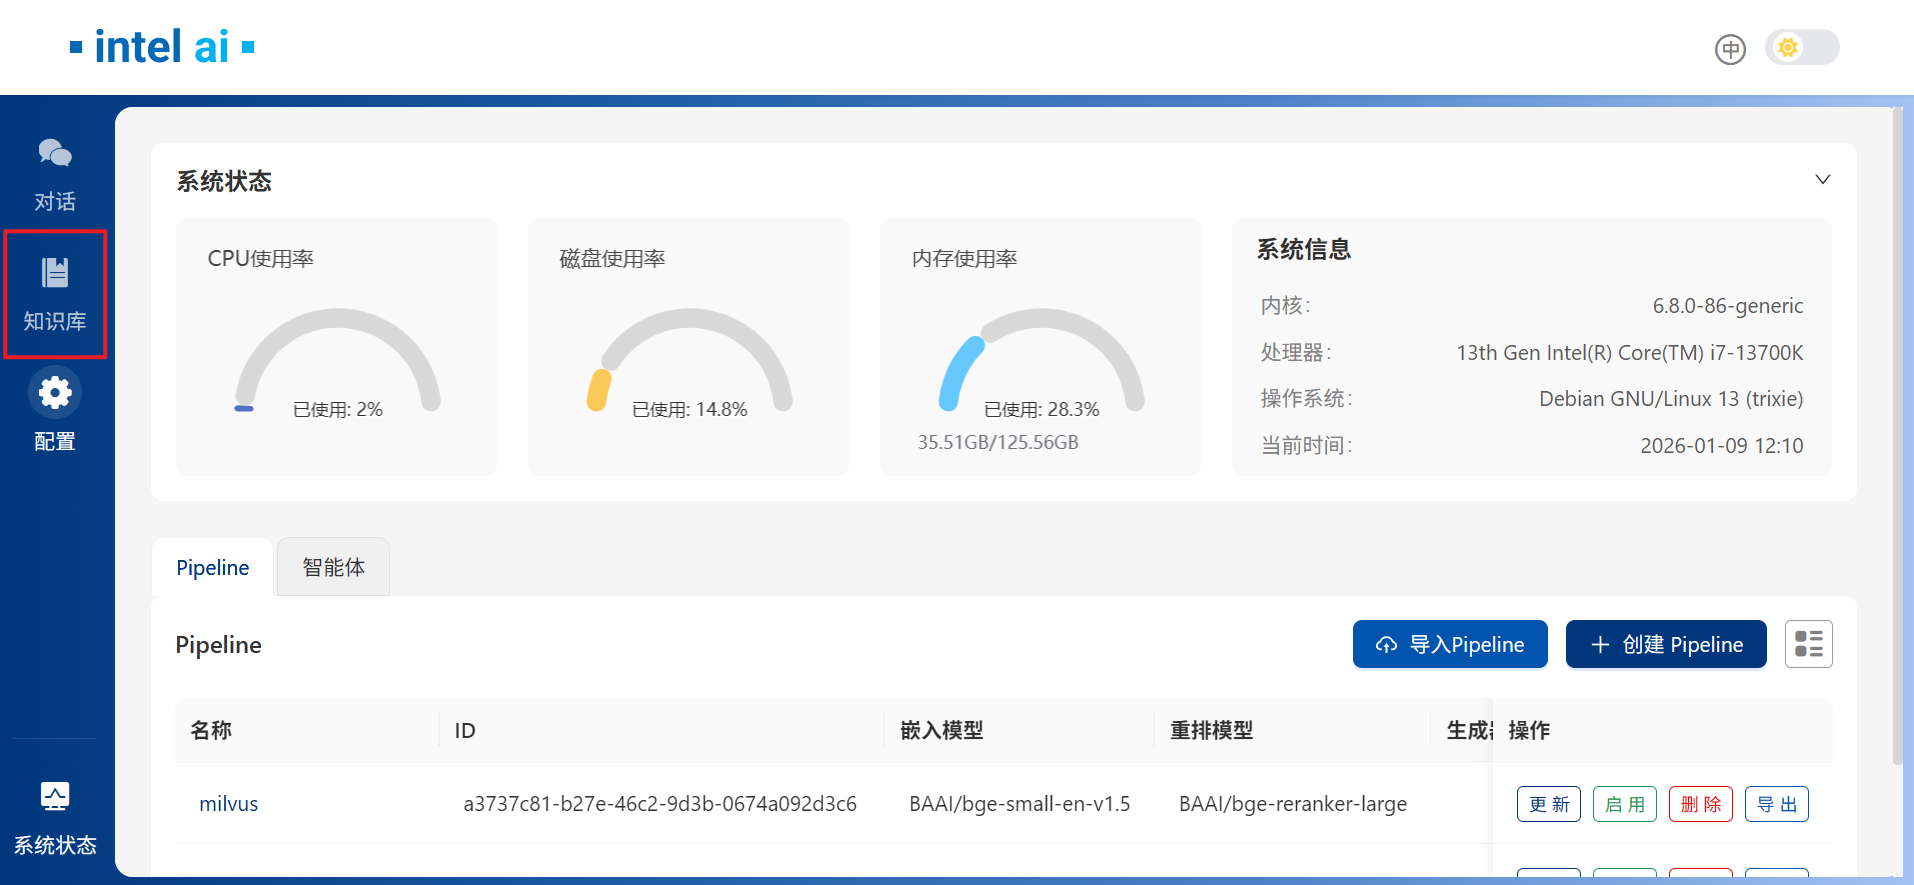The width and height of the screenshot is (1914, 885).
Task: Switch Pipeline list to card view icon
Action: pyautogui.click(x=1808, y=644)
